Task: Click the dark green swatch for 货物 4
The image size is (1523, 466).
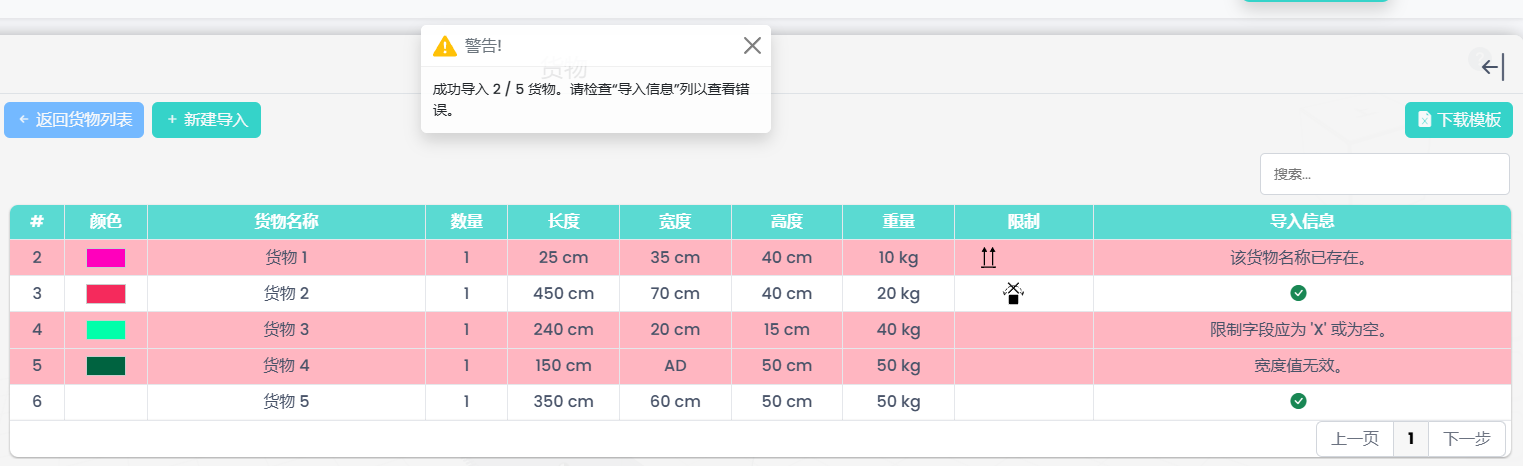Action: coord(106,366)
